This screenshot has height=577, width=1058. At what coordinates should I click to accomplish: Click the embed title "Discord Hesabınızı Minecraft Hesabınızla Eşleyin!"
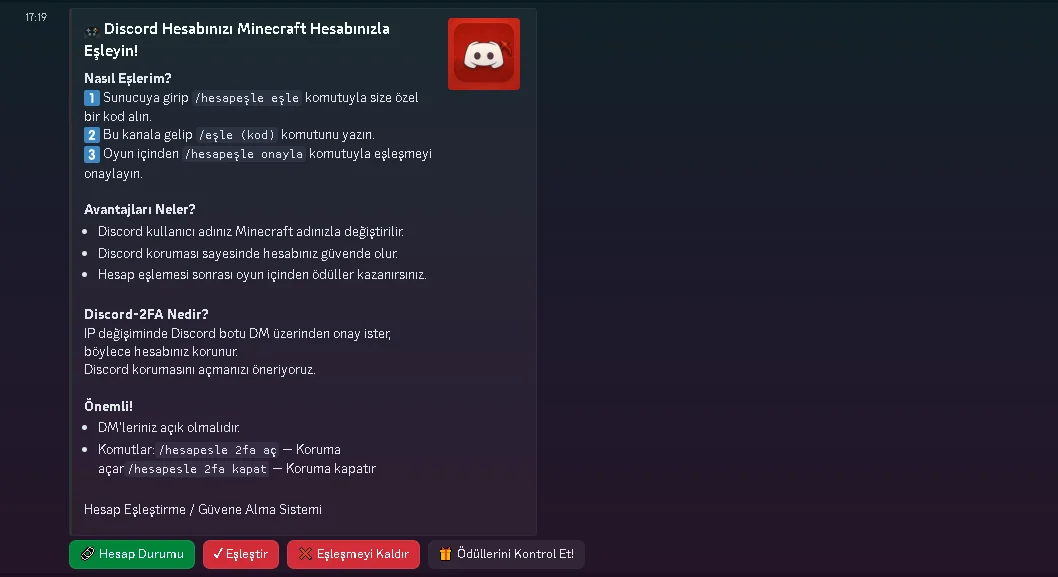(x=237, y=39)
